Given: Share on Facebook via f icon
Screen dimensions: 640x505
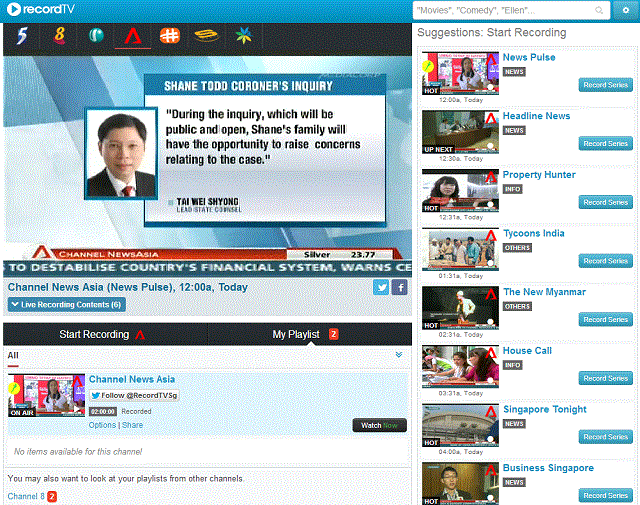Looking at the screenshot, I should pos(400,287).
